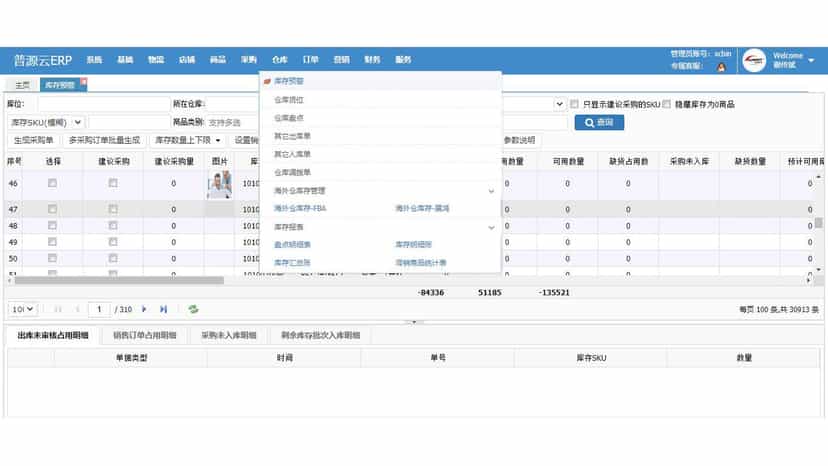
Task: Toggle the 隐藏库存为0商品 checkbox
Action: (x=666, y=104)
